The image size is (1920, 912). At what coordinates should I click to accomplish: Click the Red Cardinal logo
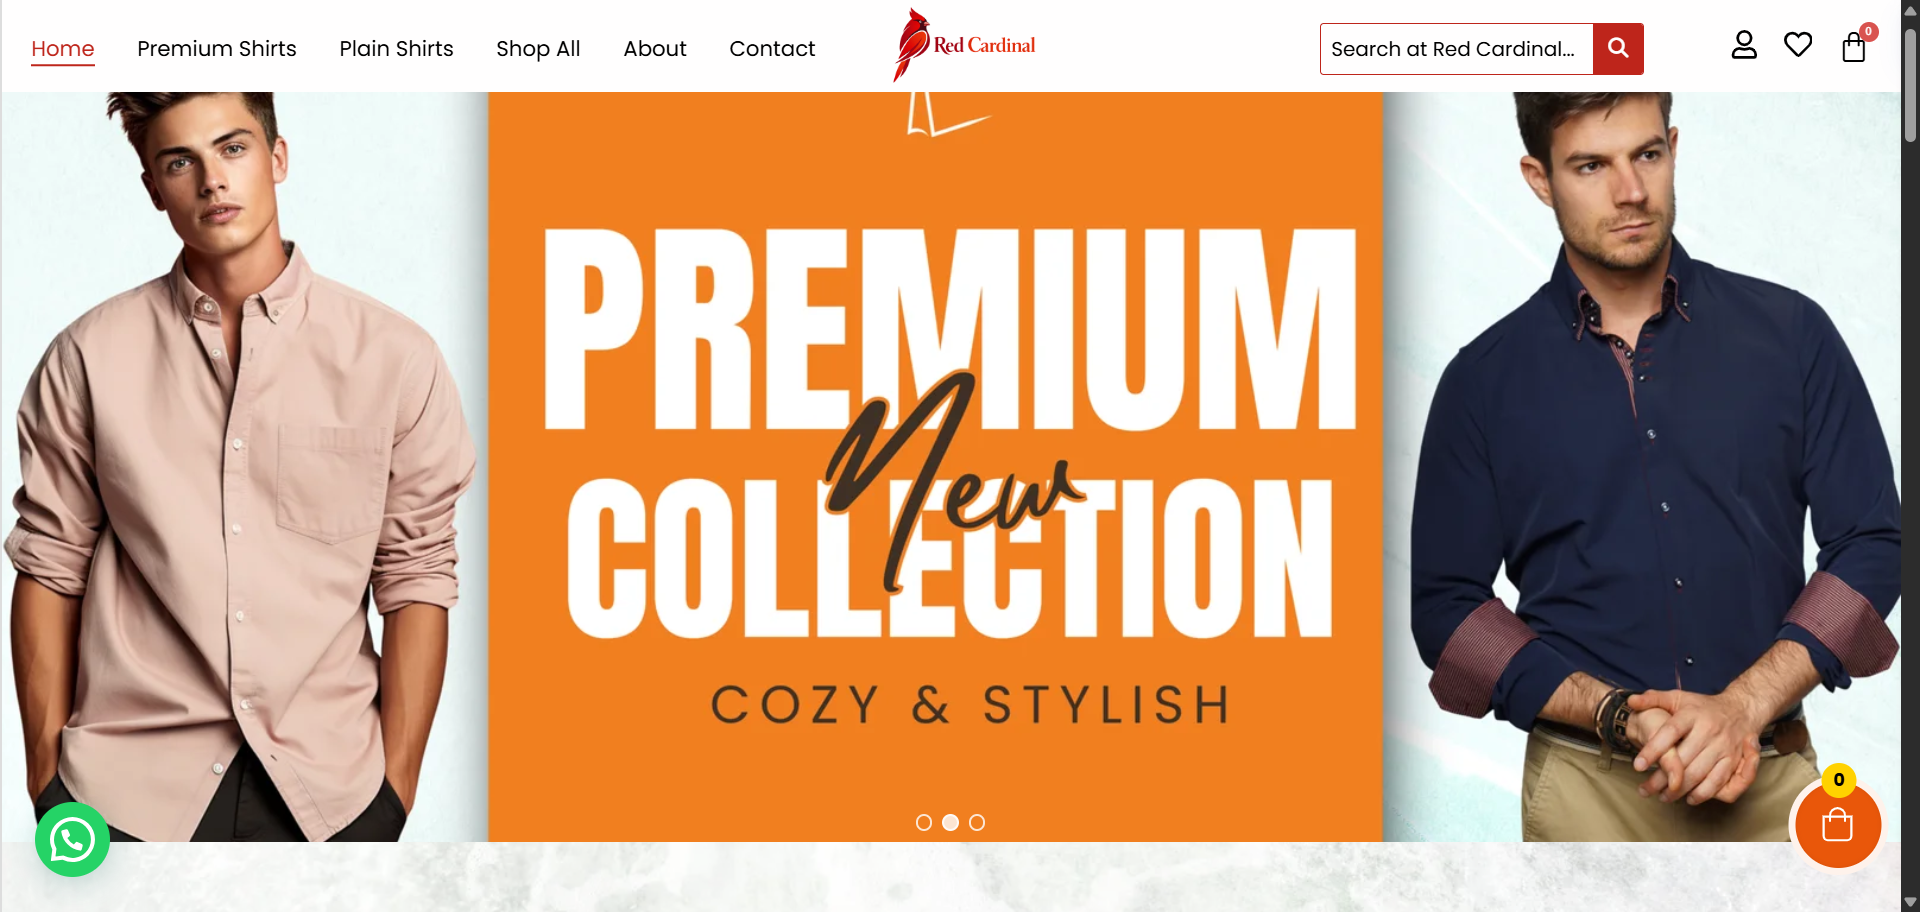(965, 45)
